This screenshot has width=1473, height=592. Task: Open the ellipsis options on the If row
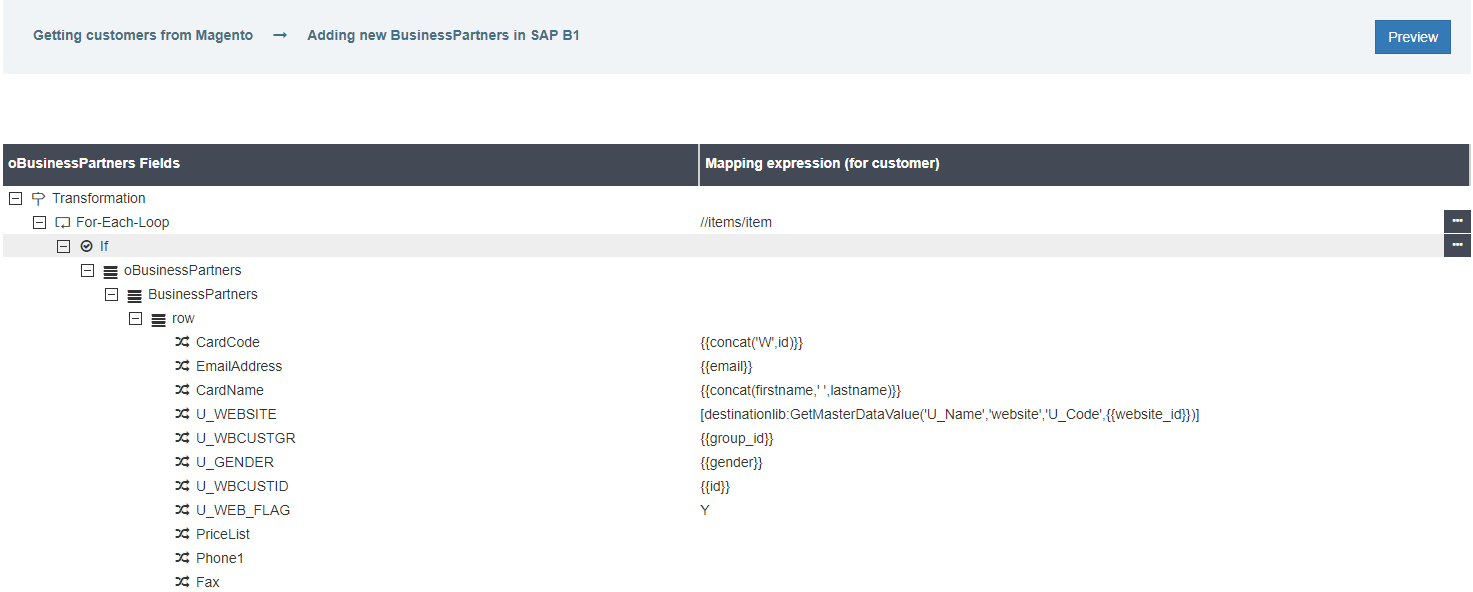(1457, 245)
